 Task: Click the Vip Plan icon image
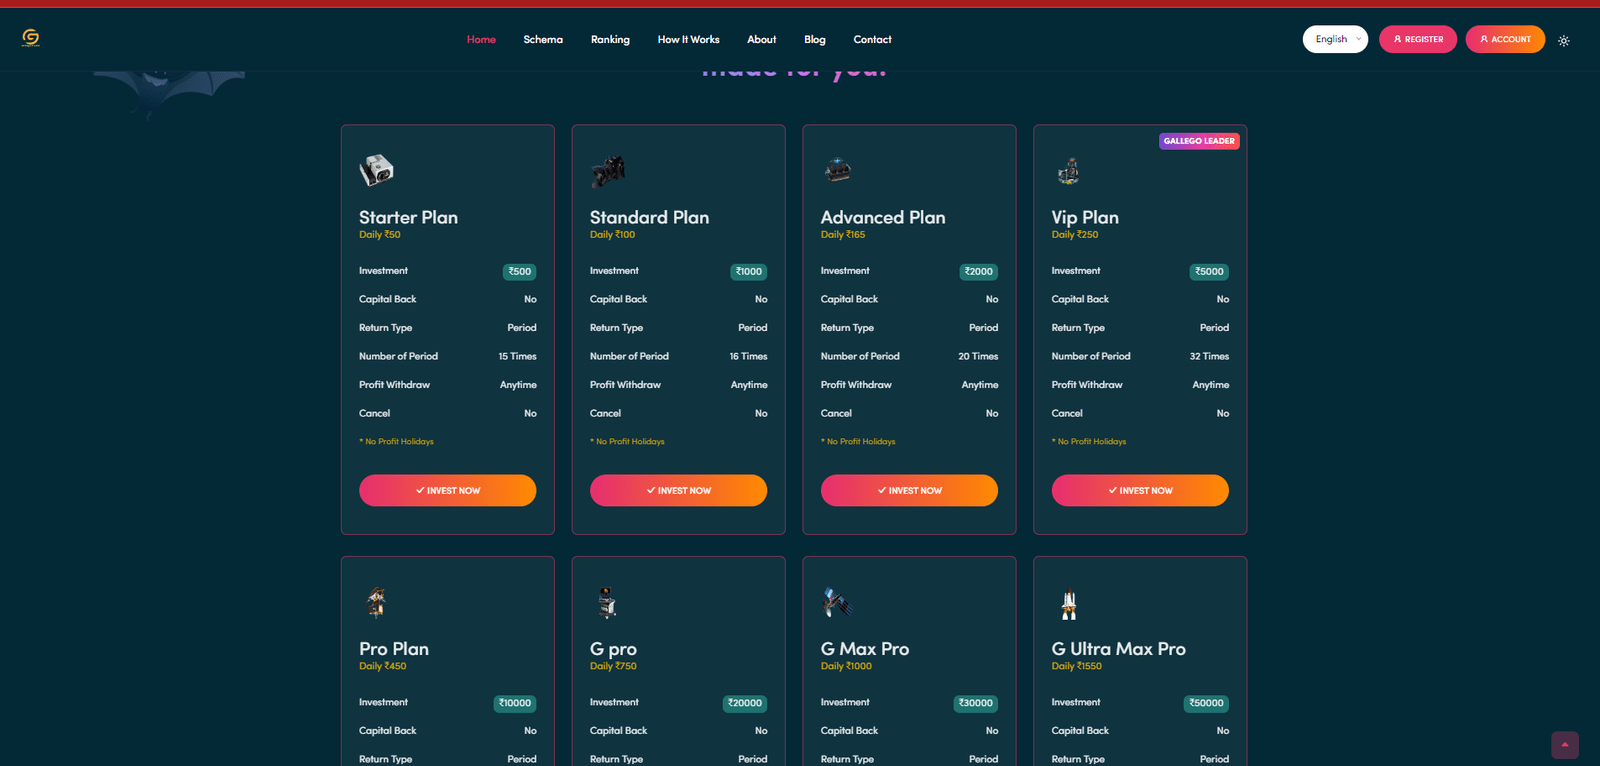(1069, 172)
